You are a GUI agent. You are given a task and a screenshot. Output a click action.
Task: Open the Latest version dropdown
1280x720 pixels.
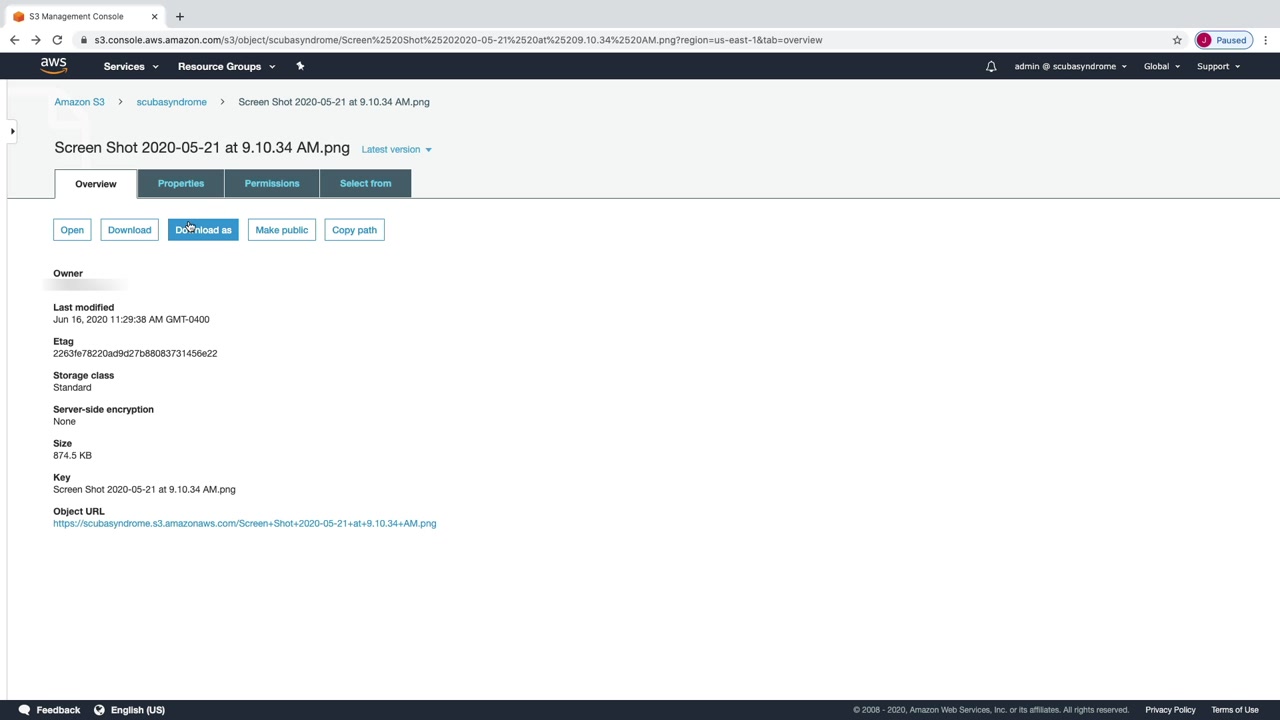[396, 149]
